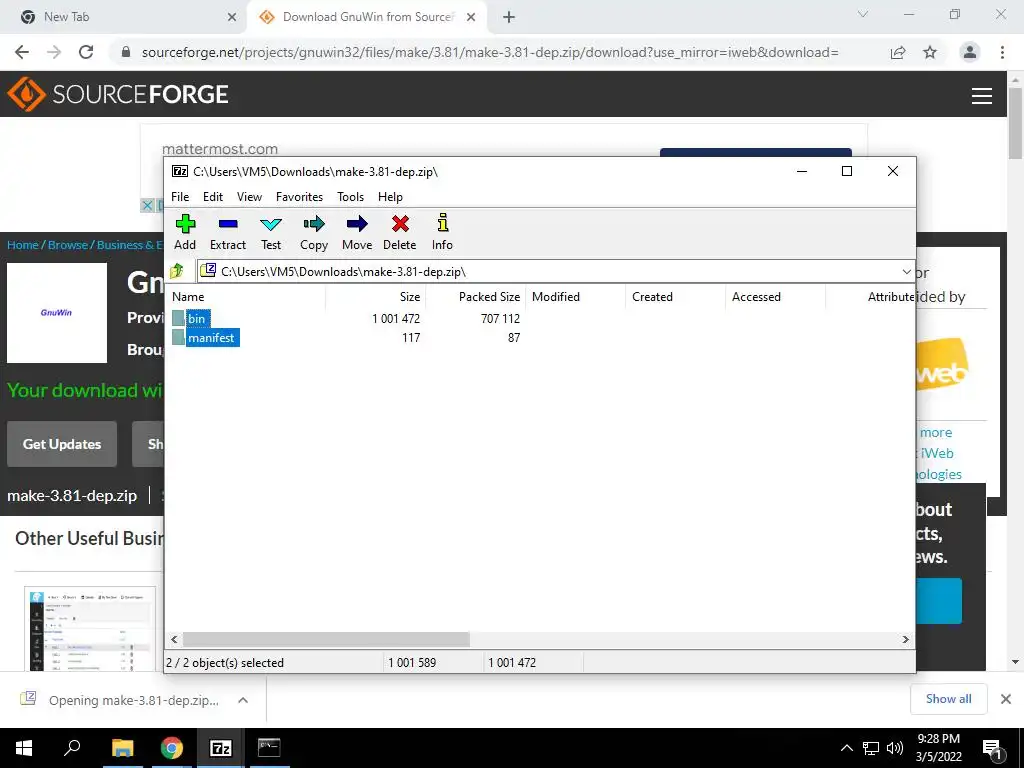Sort by Name column header

(245, 296)
